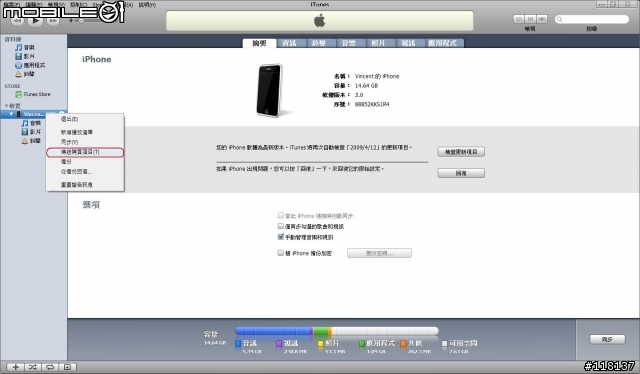Open the Ringtones library (鈴聲) under 資料庫

click(x=25, y=74)
